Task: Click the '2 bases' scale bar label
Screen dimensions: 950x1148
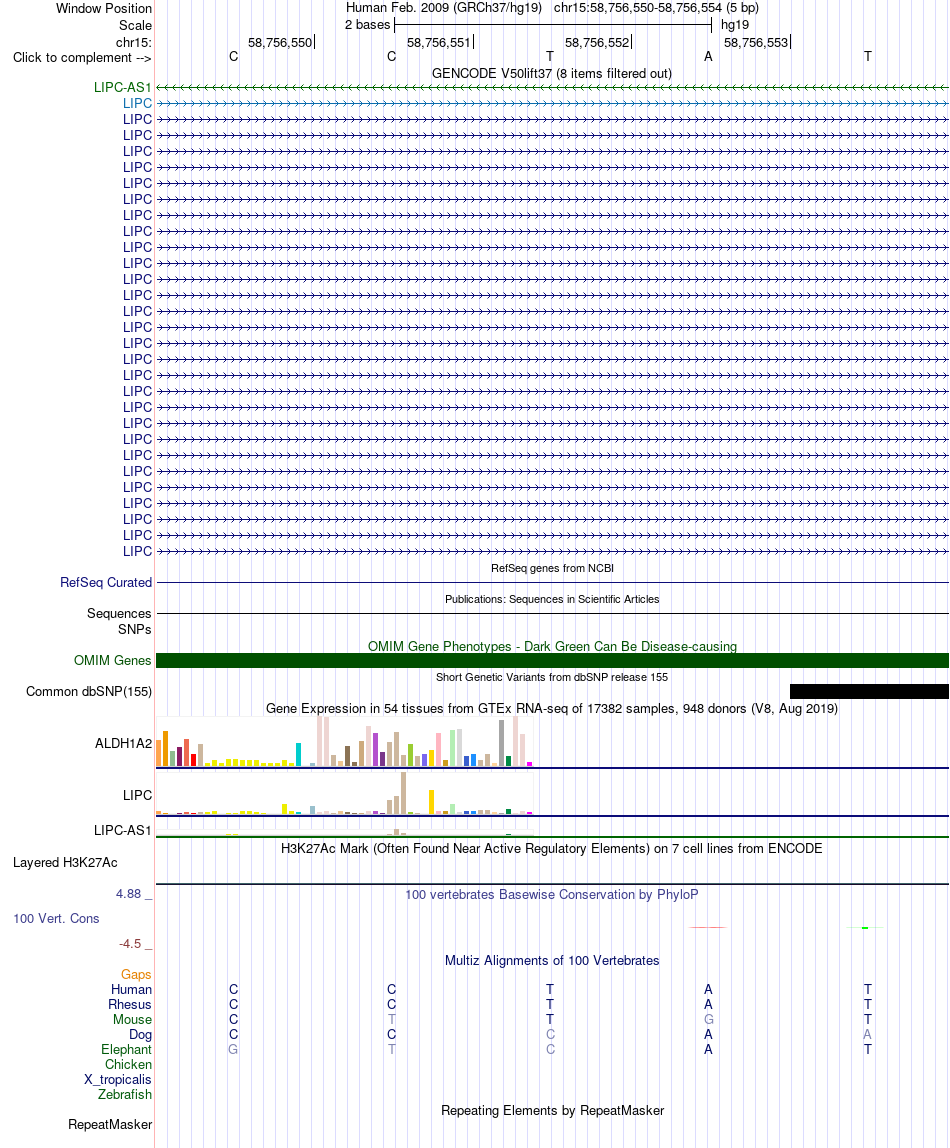Action: point(367,25)
